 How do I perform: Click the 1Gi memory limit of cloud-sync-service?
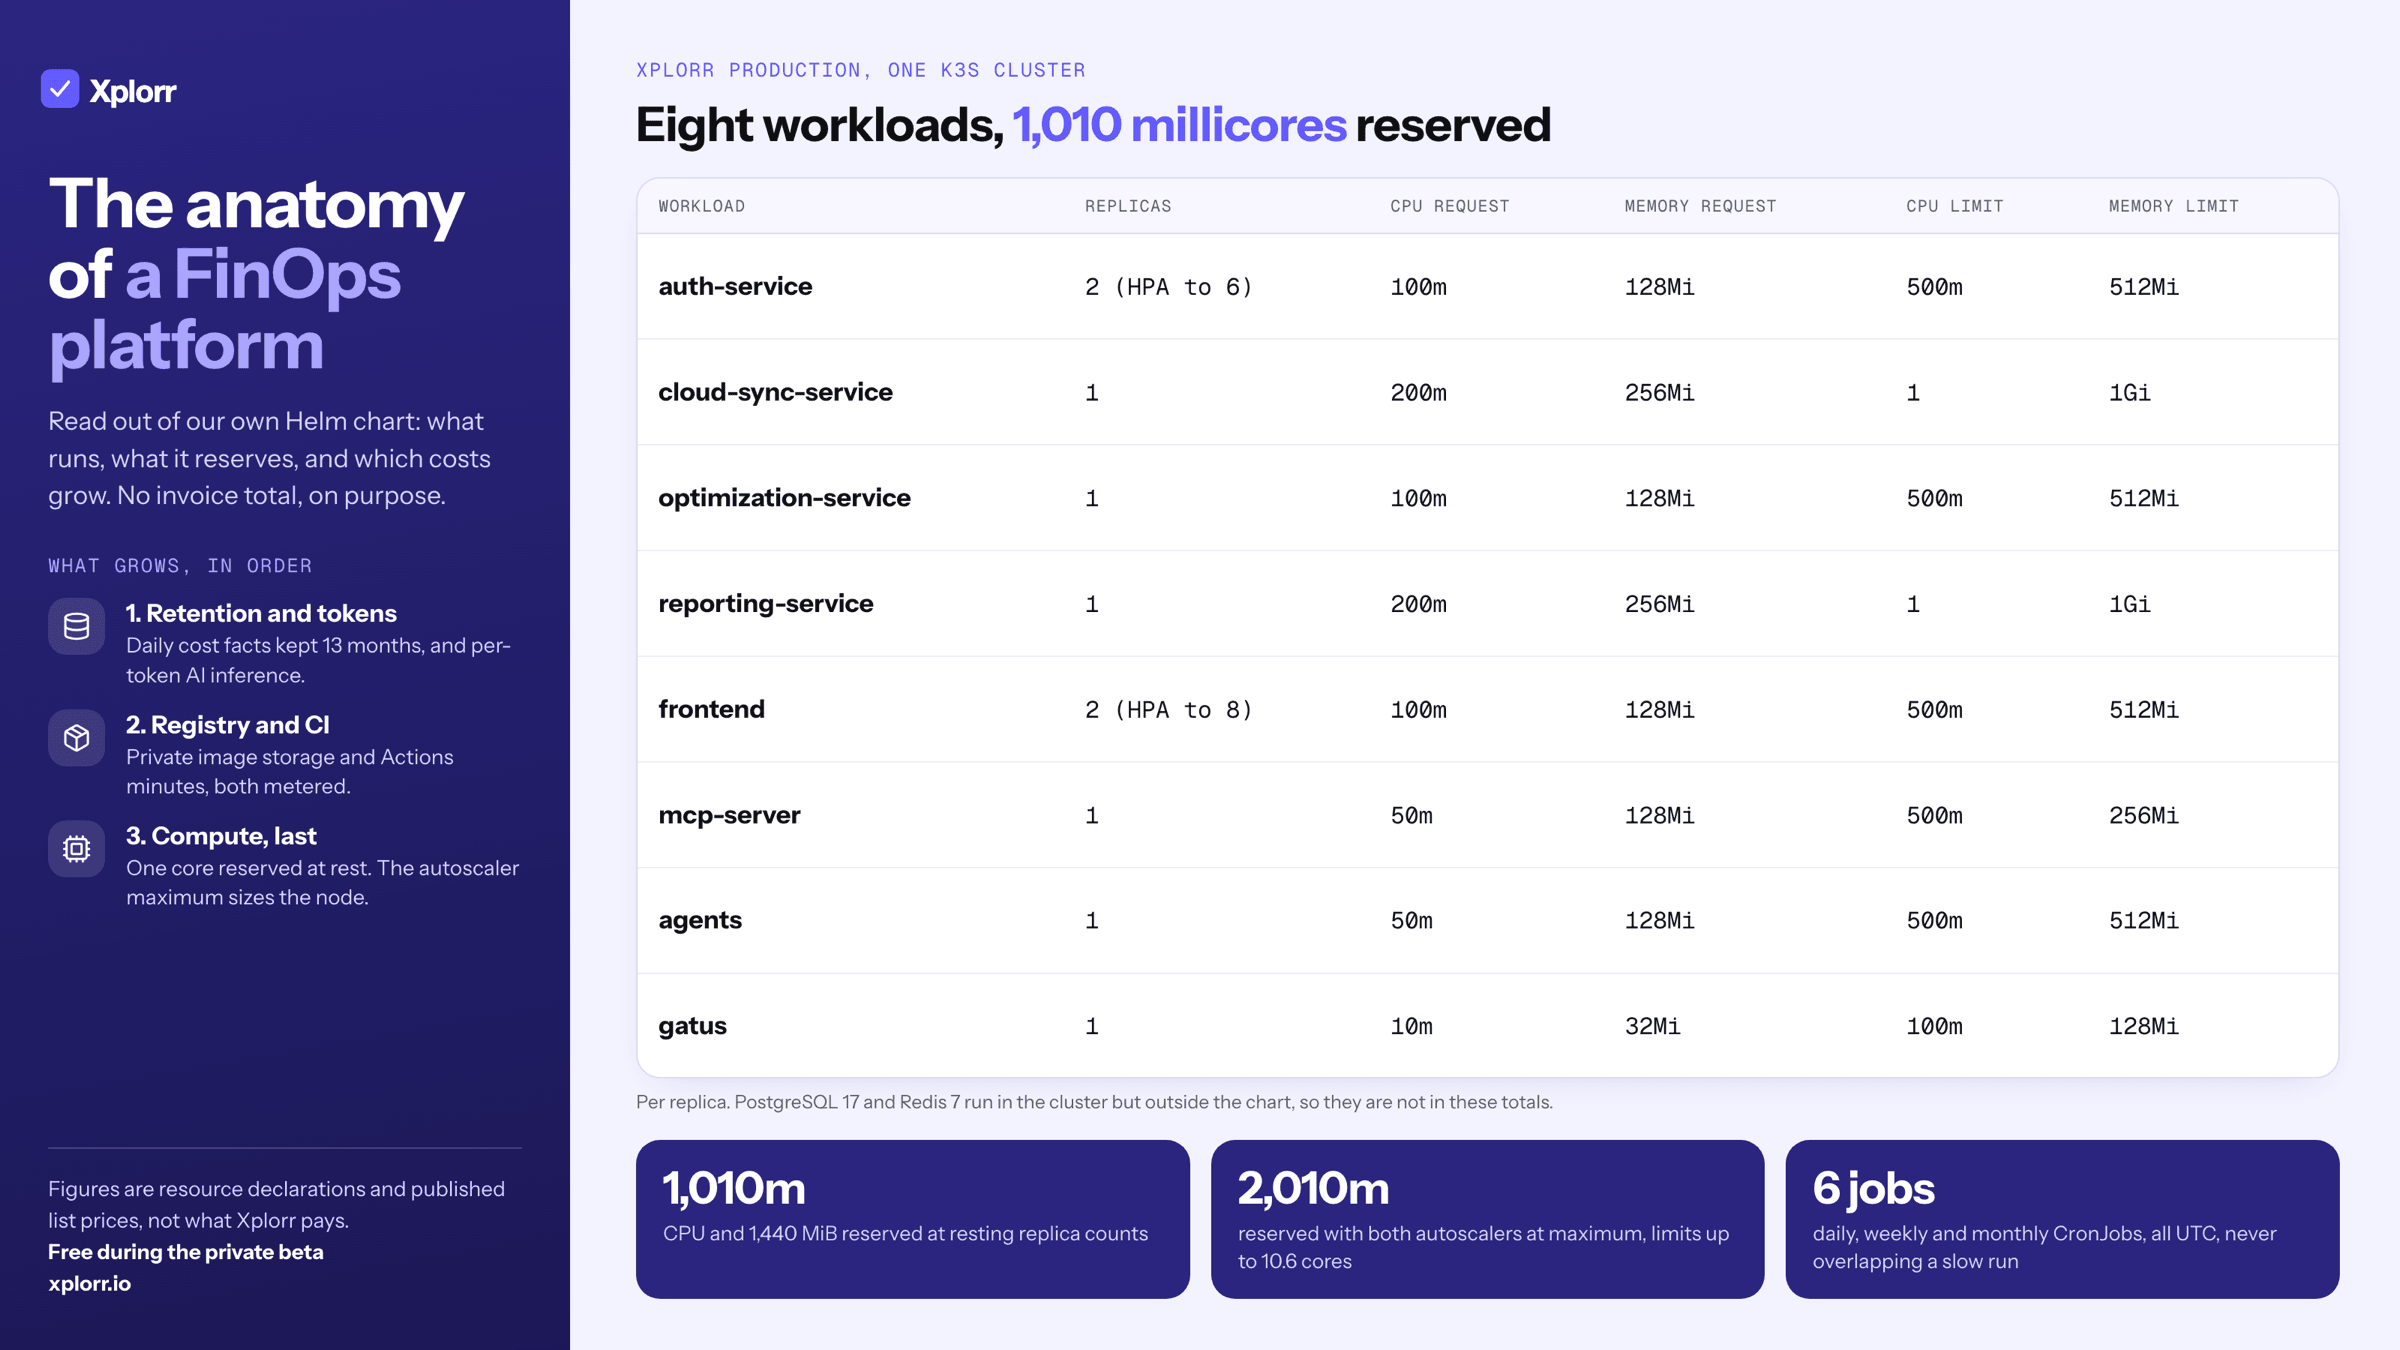(x=2130, y=393)
